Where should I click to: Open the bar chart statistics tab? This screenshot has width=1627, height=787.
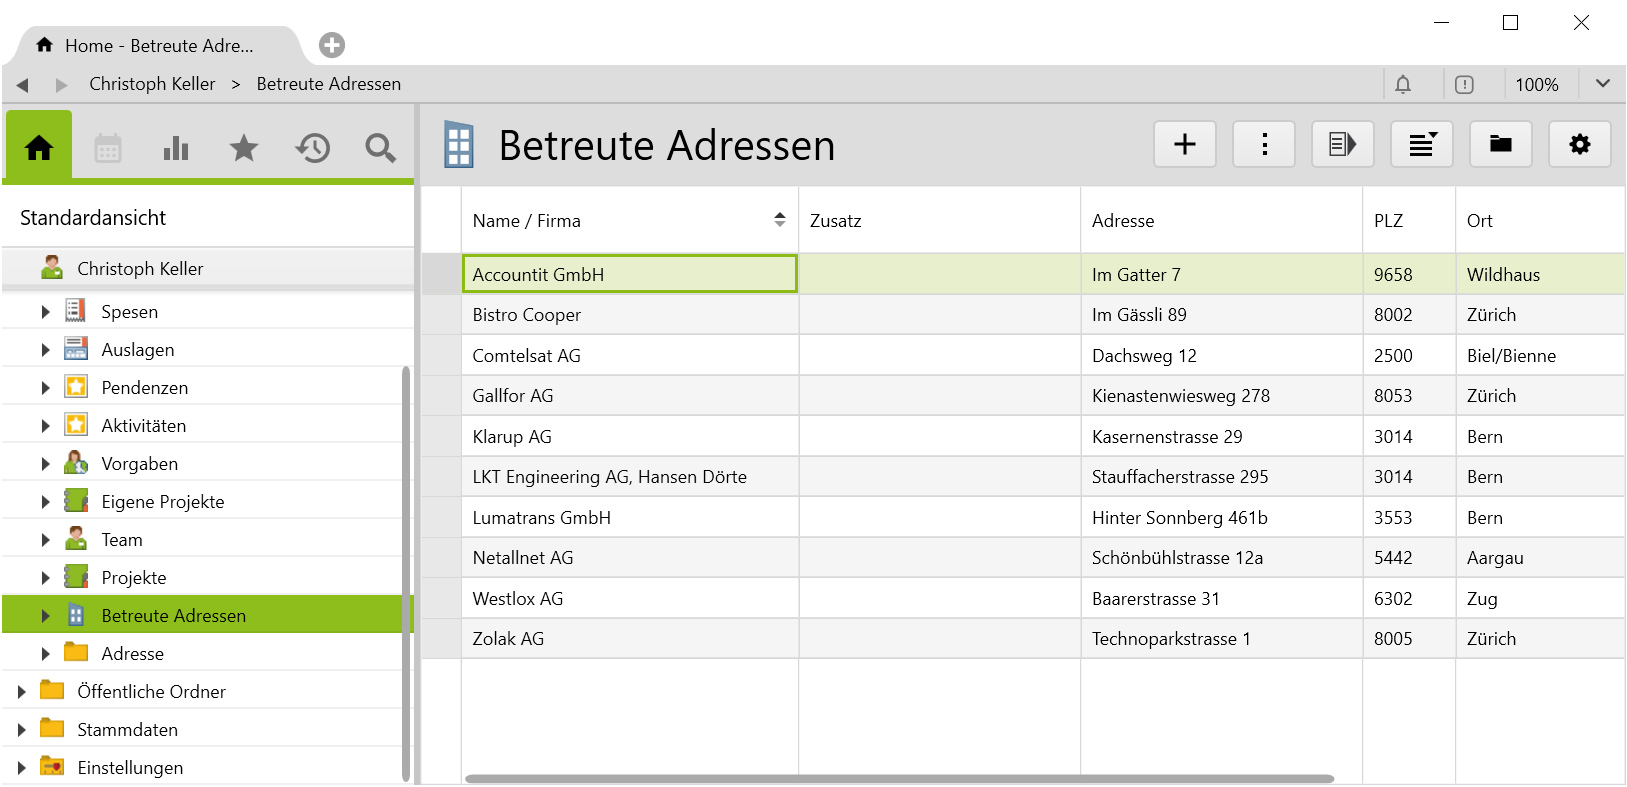[176, 149]
